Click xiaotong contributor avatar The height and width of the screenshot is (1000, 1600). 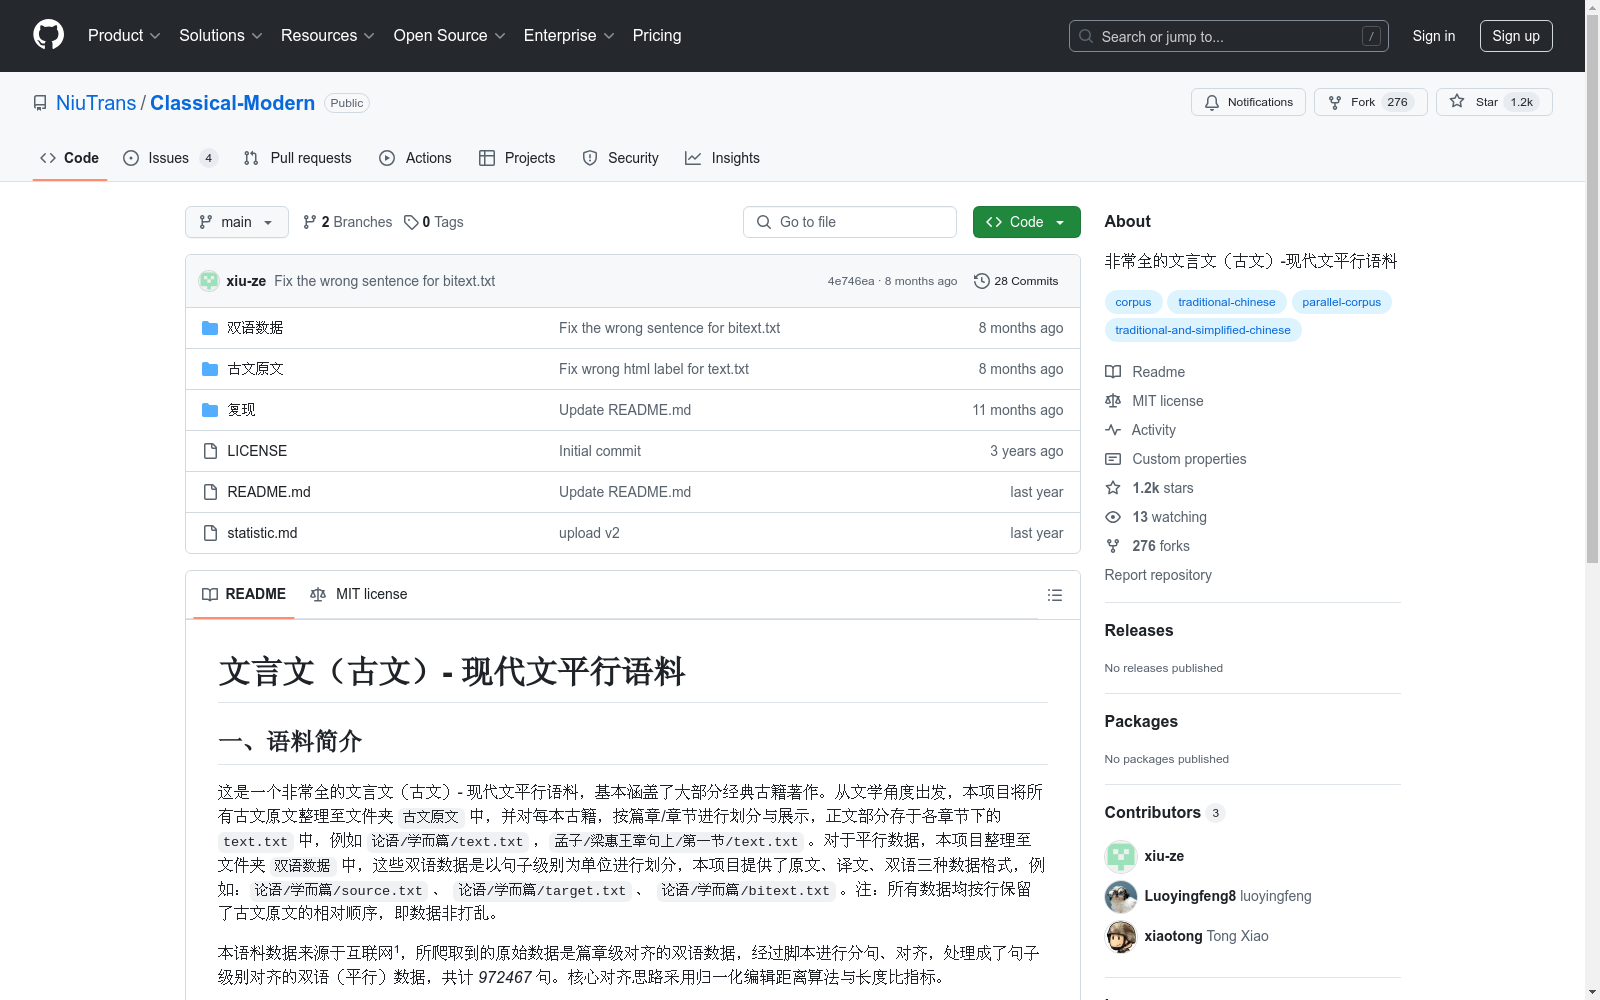[1121, 936]
